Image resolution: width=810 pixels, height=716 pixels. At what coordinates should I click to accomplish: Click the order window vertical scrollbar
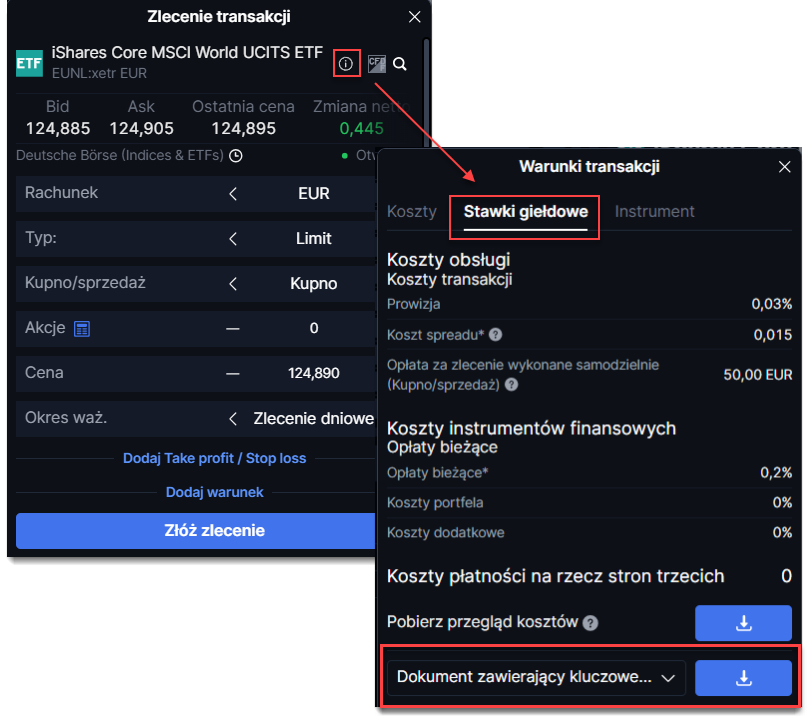tap(426, 93)
